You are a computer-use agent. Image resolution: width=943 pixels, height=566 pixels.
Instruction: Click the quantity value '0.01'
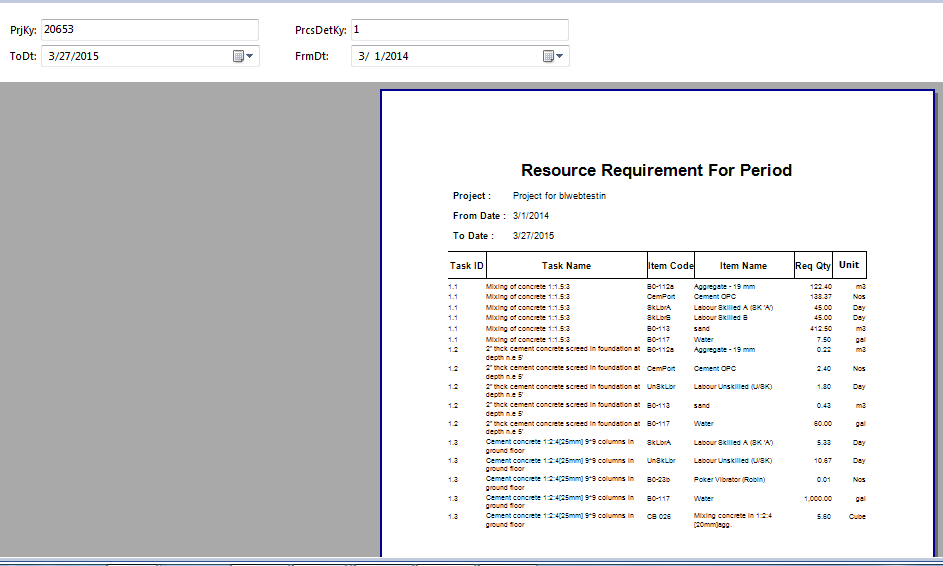coord(825,479)
